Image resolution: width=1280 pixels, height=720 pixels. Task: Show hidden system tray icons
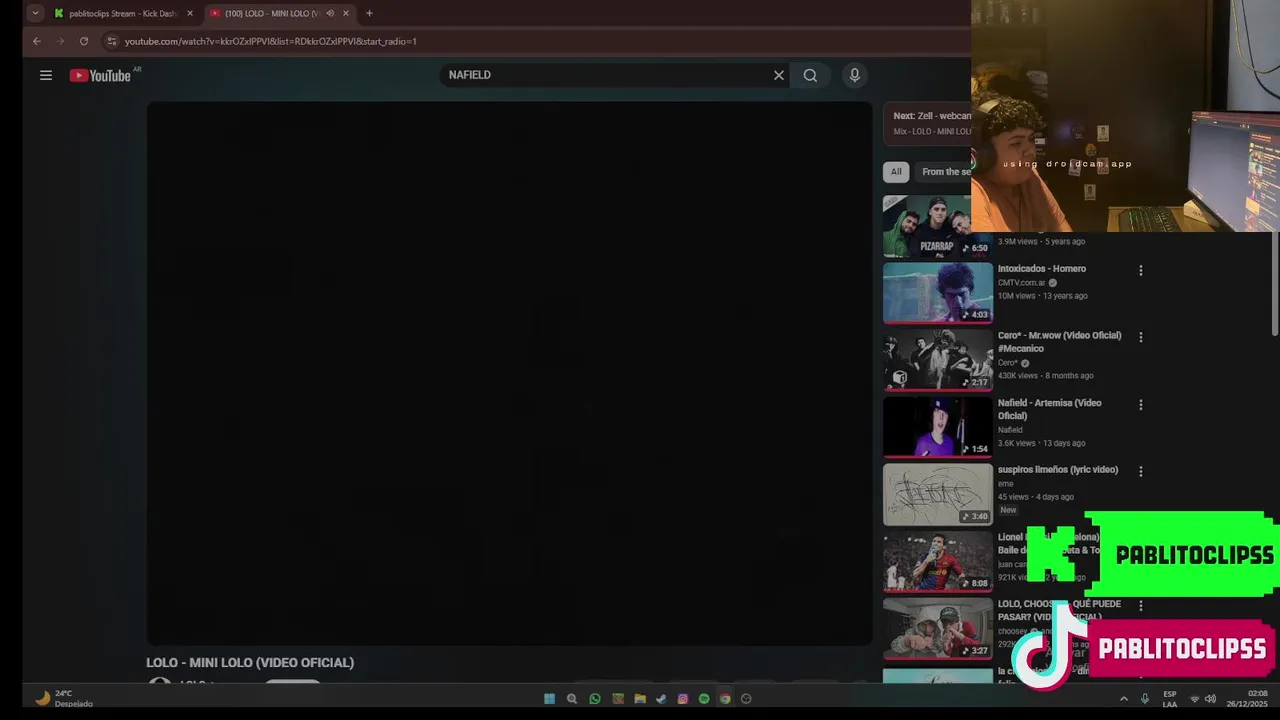[1124, 699]
